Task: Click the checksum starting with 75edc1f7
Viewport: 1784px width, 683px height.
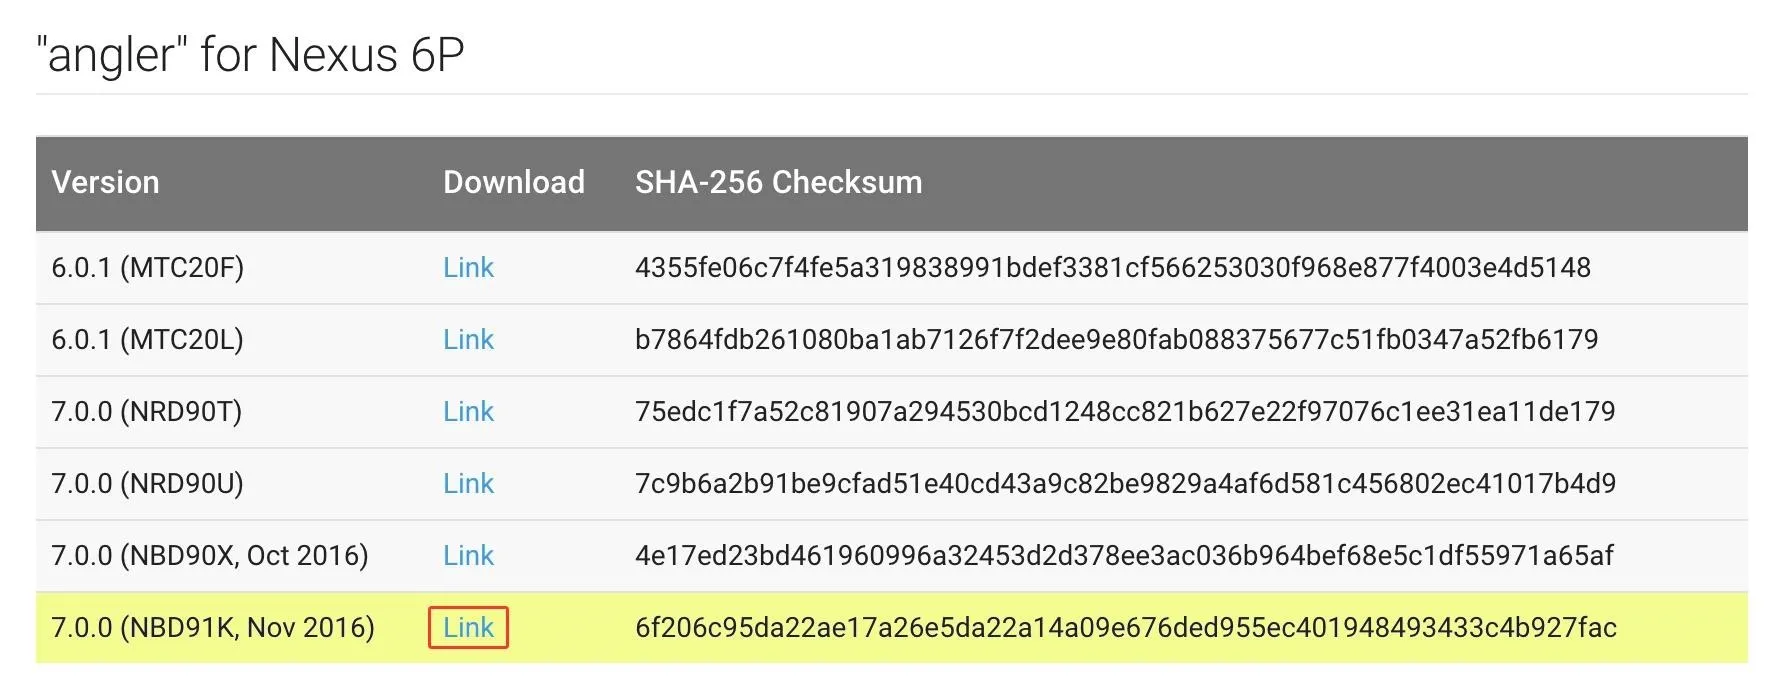Action: click(x=1125, y=412)
